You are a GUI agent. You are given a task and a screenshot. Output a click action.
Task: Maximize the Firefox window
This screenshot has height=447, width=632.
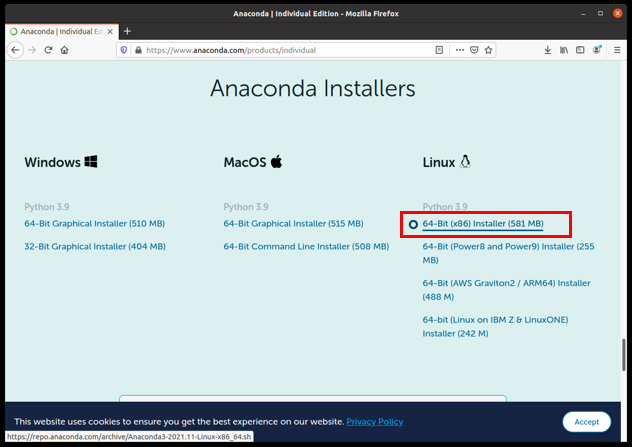click(x=600, y=13)
